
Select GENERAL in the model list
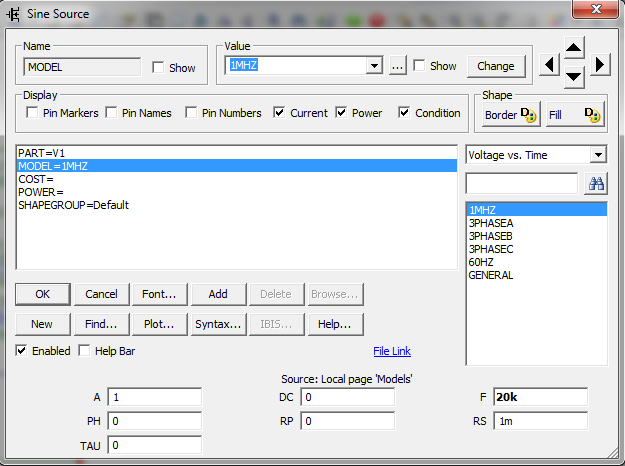pos(536,275)
